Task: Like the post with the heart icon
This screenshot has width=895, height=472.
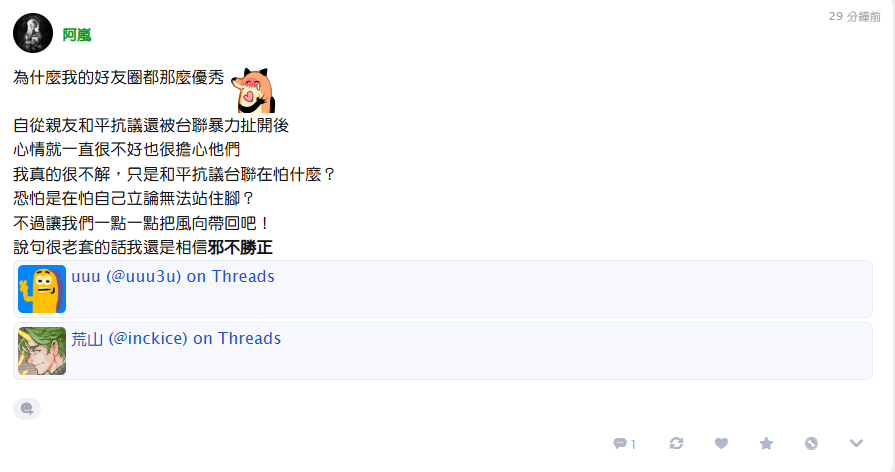Action: click(x=721, y=443)
